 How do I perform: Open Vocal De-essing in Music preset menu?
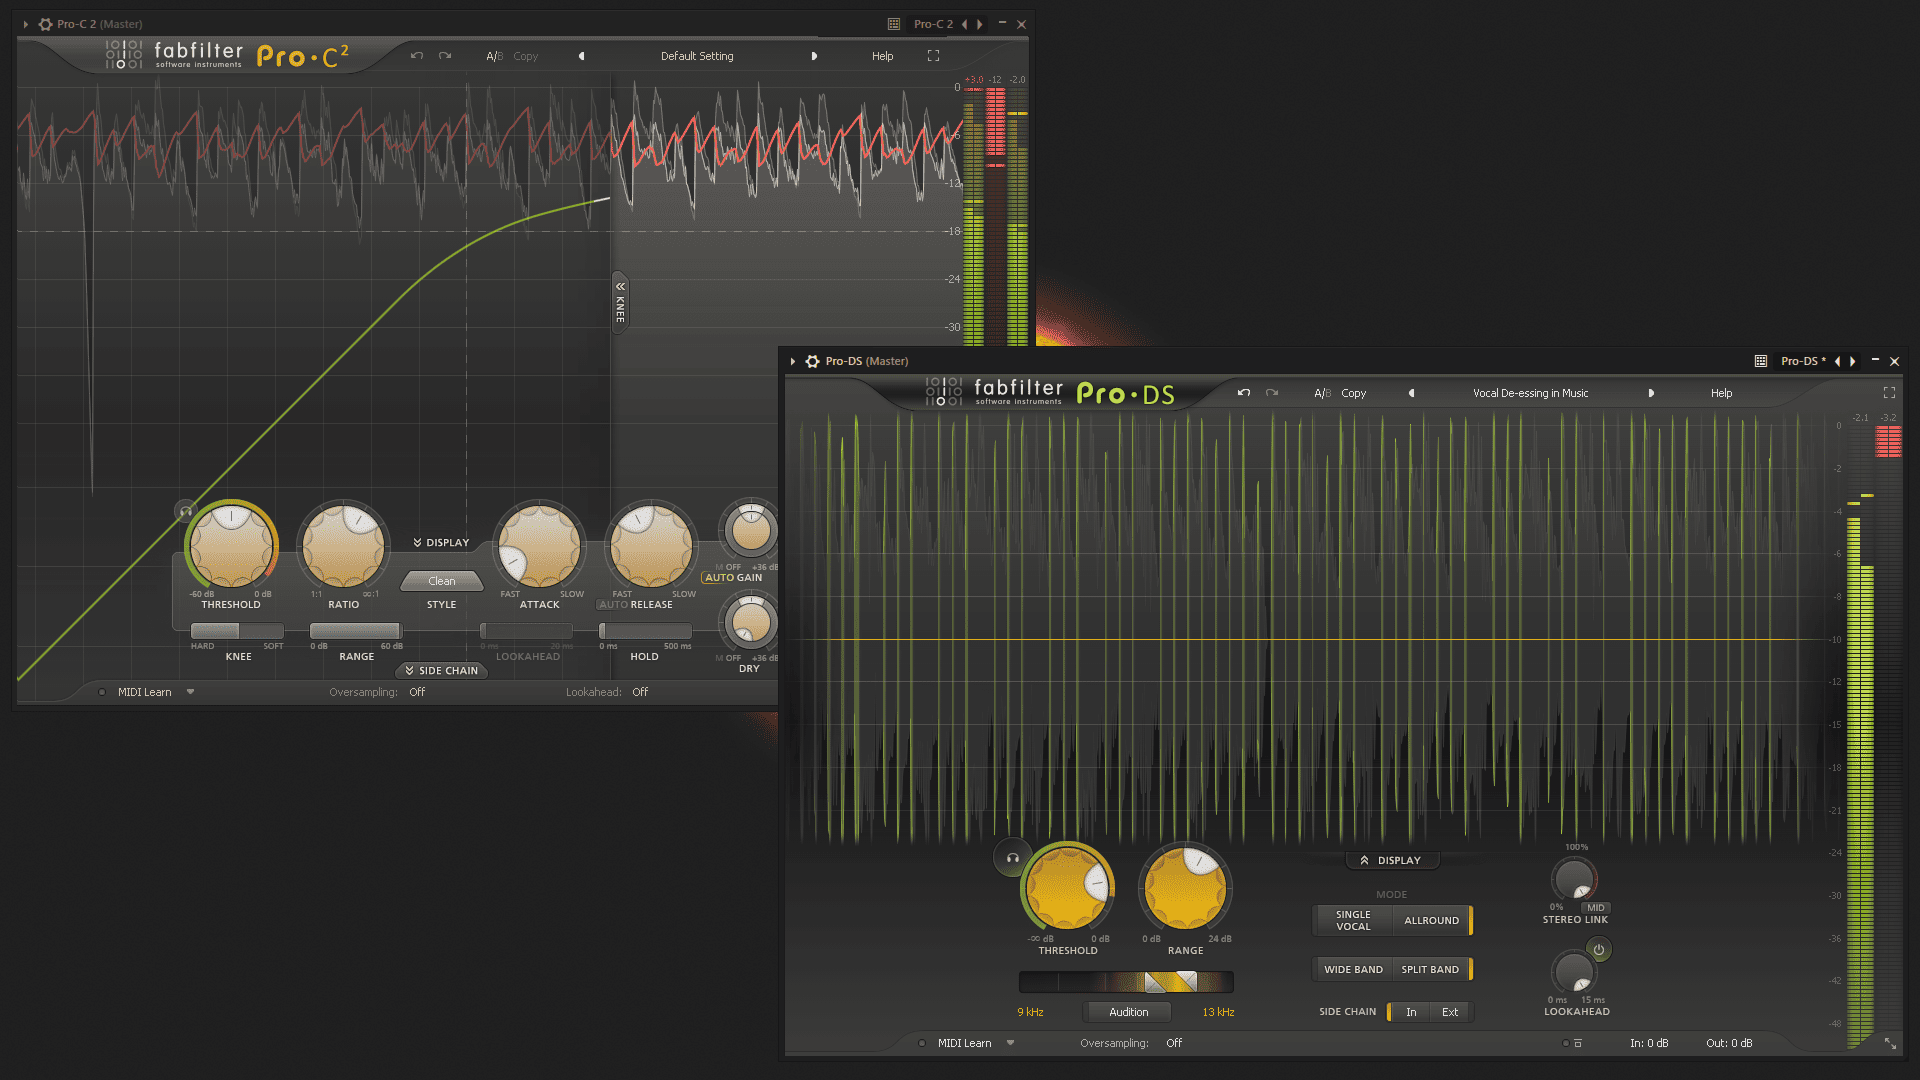pos(1530,393)
